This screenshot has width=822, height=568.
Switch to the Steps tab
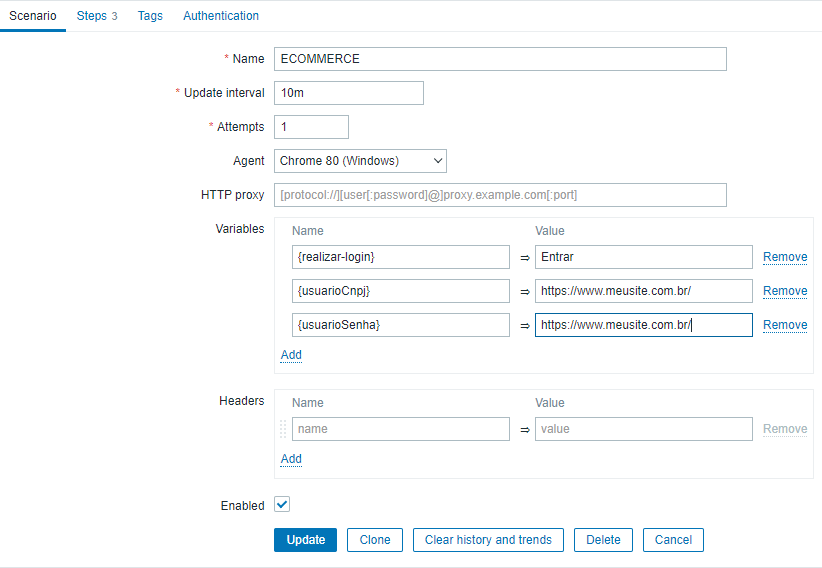97,16
